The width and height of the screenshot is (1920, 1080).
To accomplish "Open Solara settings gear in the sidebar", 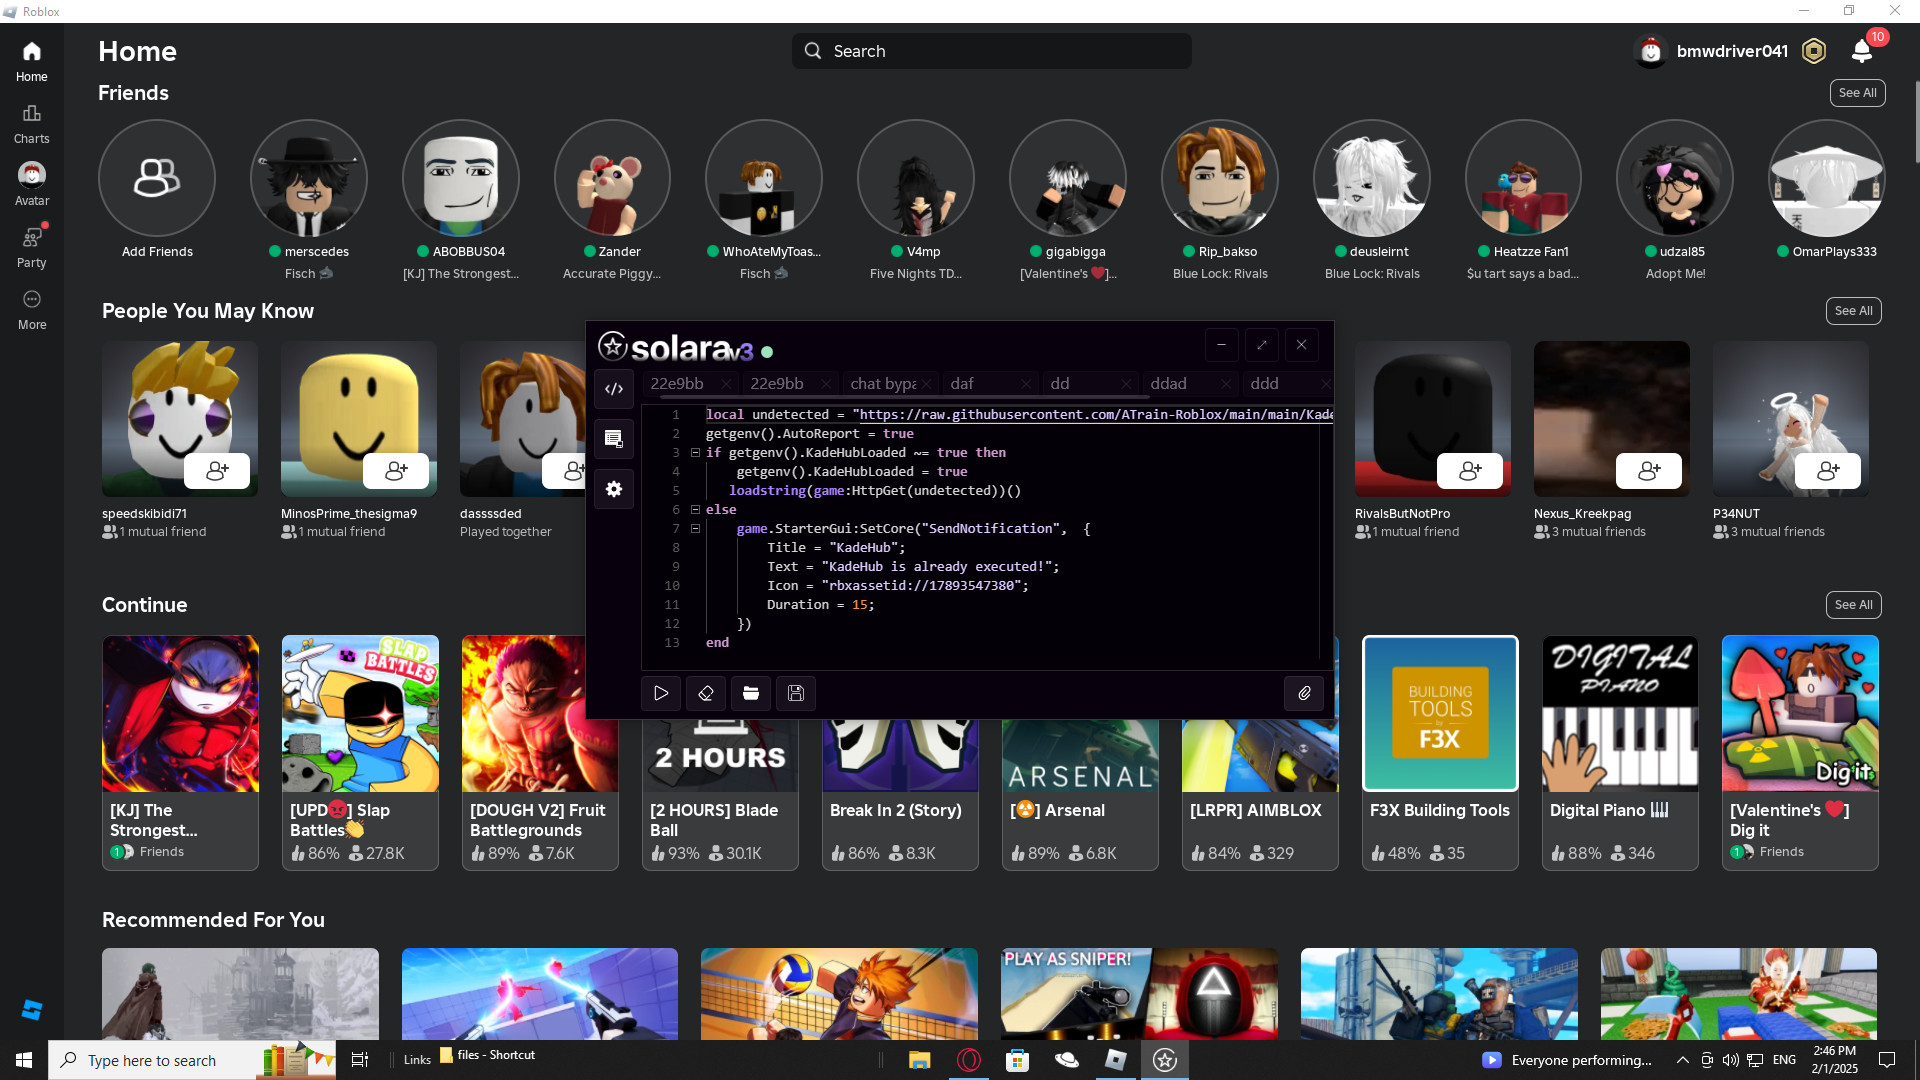I will tap(614, 489).
